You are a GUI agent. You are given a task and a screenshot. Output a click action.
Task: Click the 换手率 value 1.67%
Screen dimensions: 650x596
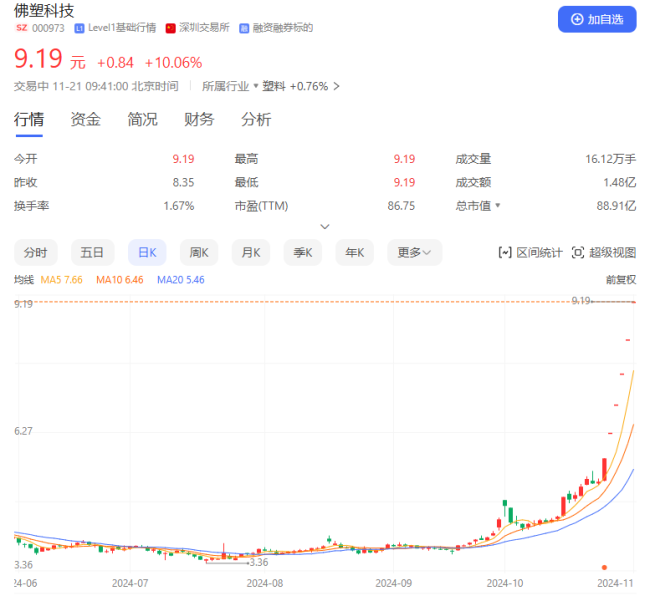pyautogui.click(x=179, y=206)
